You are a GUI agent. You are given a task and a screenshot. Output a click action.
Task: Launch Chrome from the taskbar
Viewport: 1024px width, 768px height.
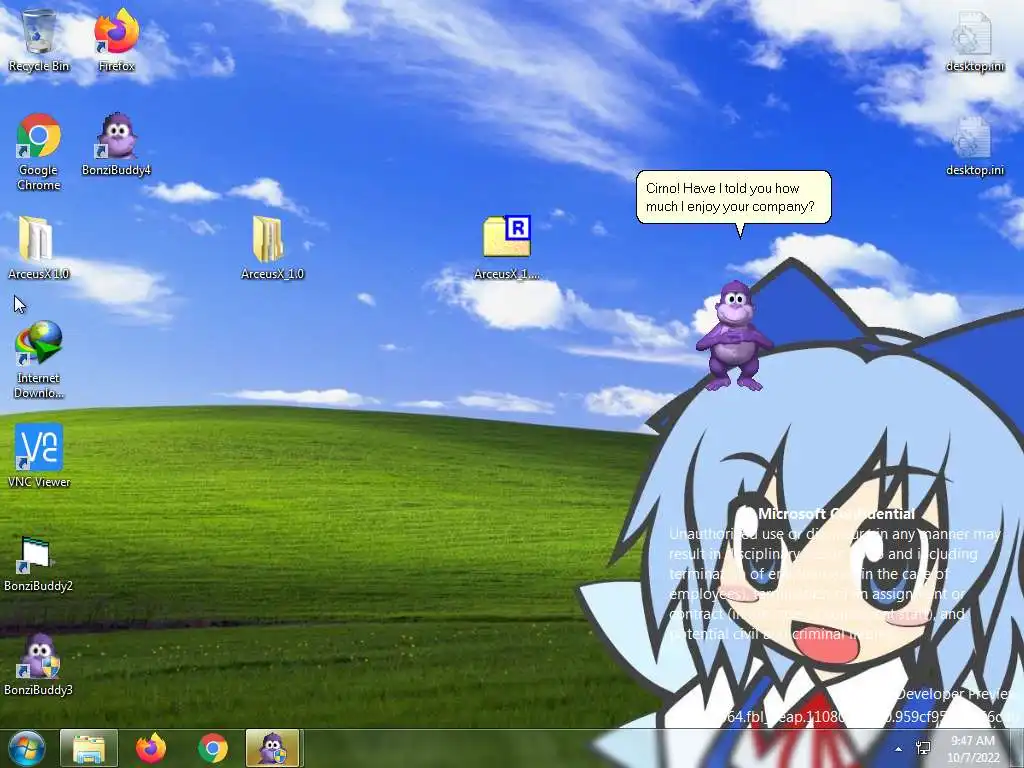(x=213, y=748)
